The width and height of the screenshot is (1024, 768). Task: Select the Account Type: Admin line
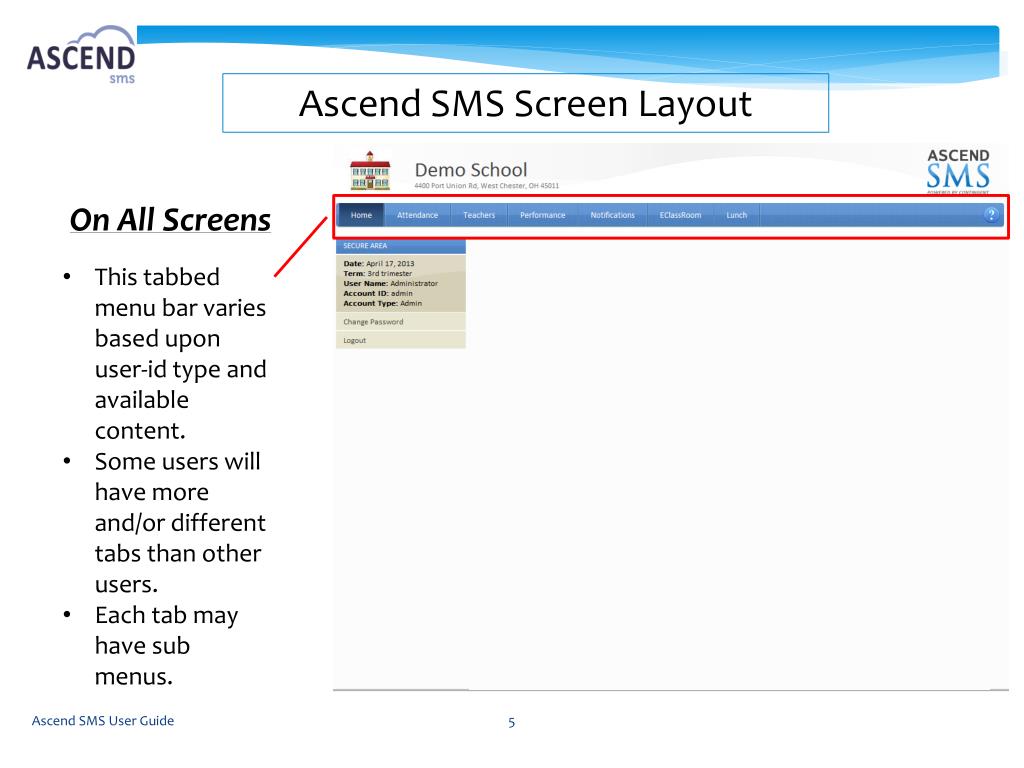[x=383, y=303]
